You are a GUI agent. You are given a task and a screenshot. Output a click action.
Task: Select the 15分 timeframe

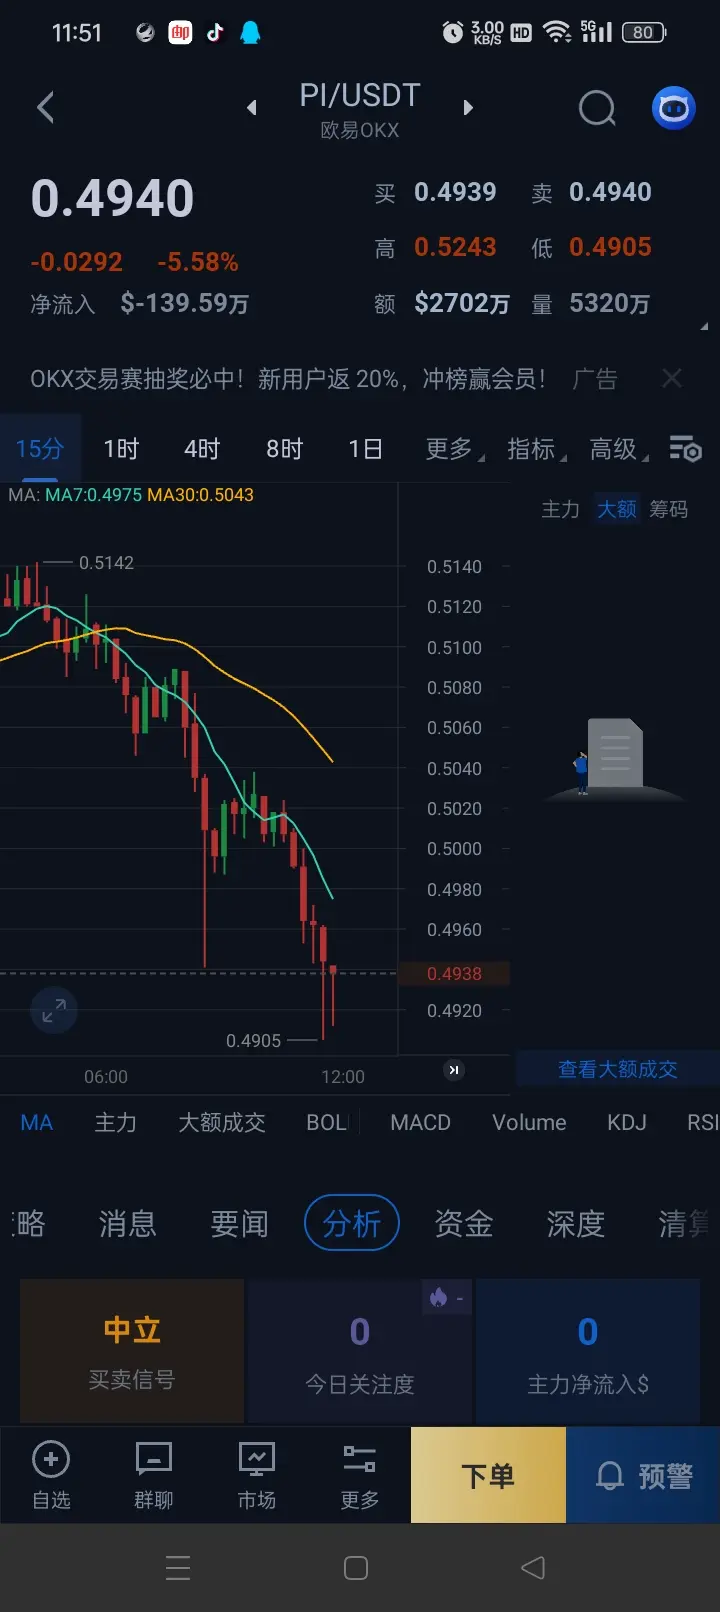coord(40,449)
